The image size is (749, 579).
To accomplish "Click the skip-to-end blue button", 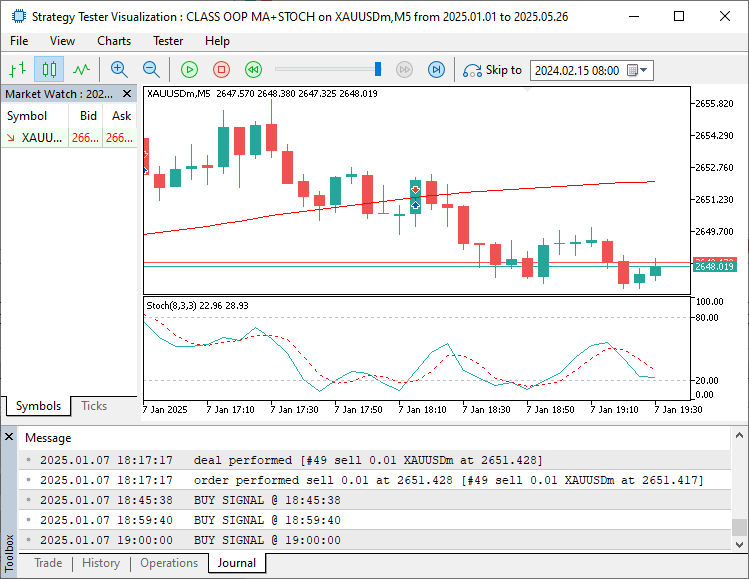I will click(x=436, y=70).
